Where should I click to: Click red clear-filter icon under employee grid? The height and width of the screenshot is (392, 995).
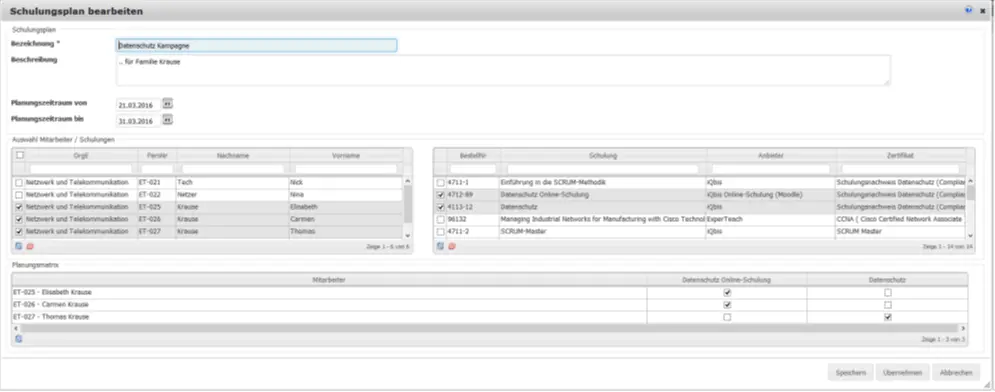[x=29, y=245]
